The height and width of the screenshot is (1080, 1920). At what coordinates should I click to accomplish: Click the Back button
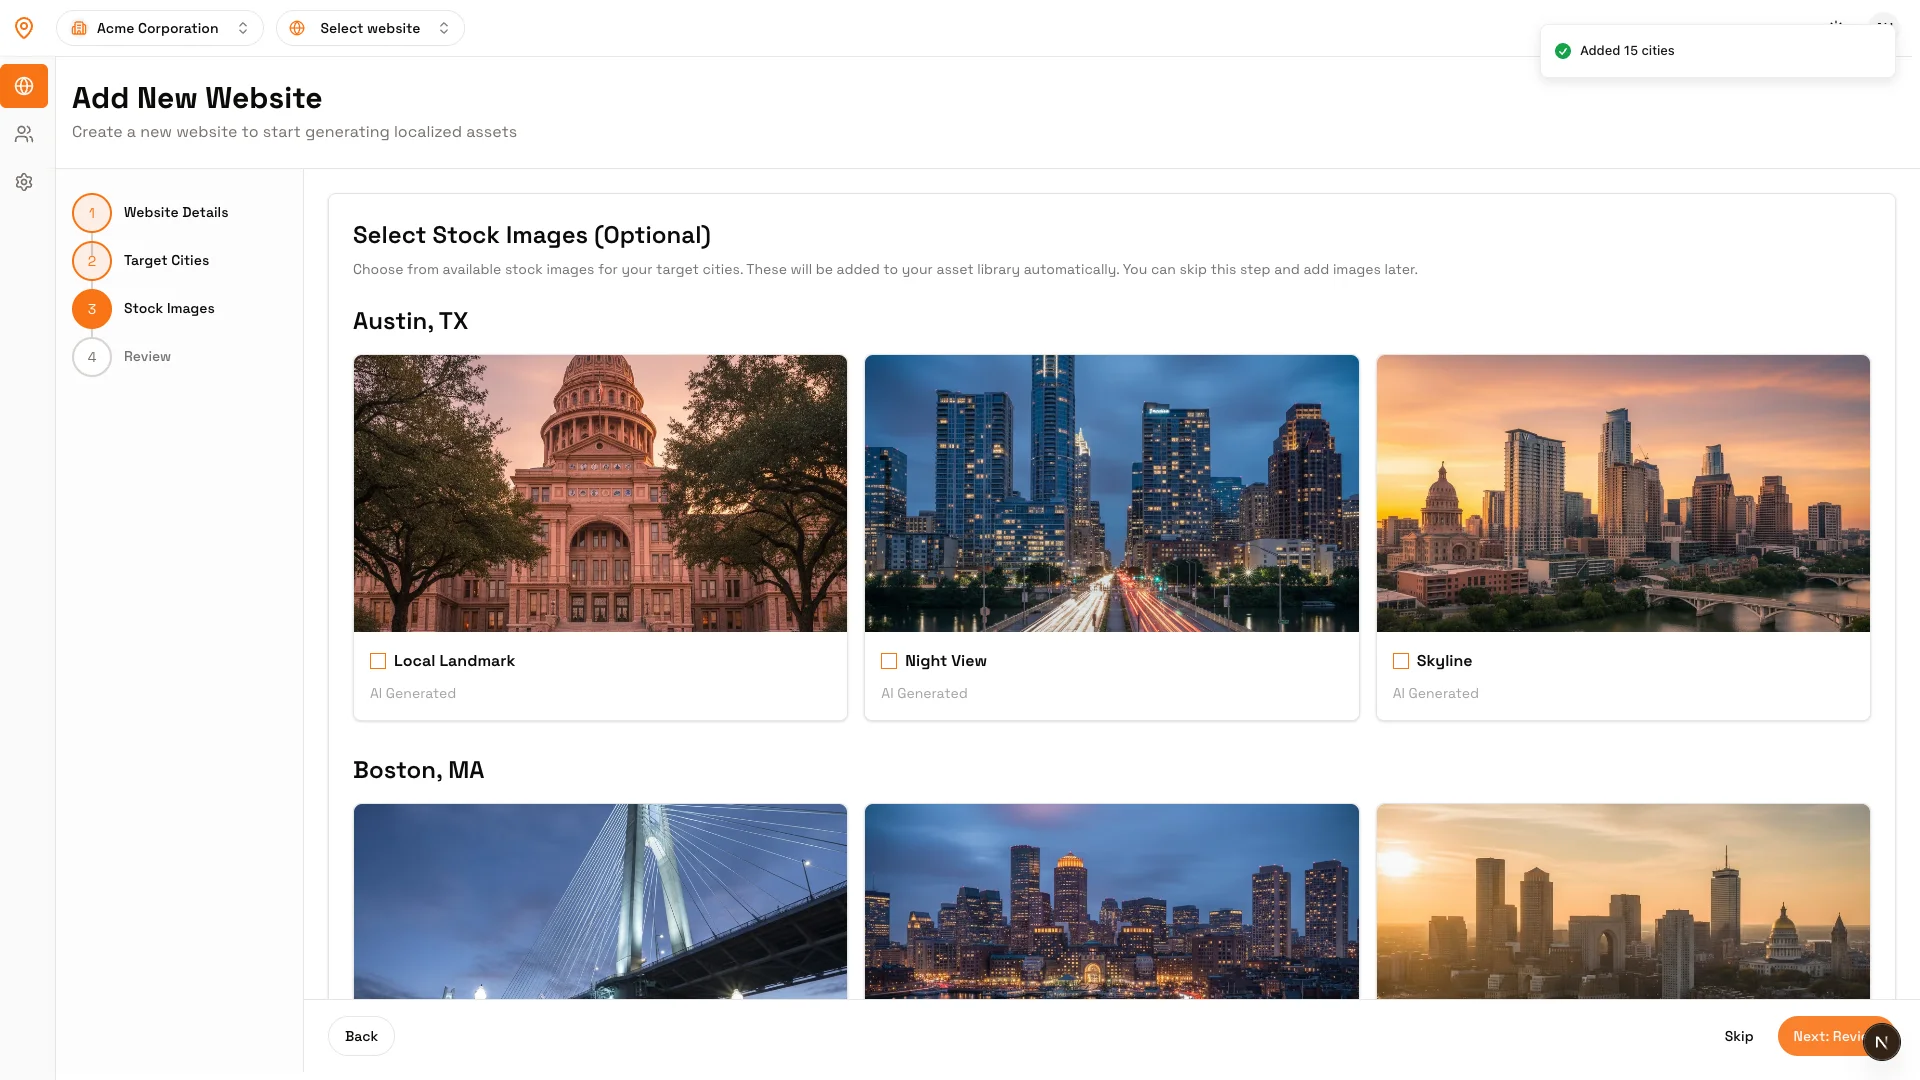click(x=361, y=1036)
